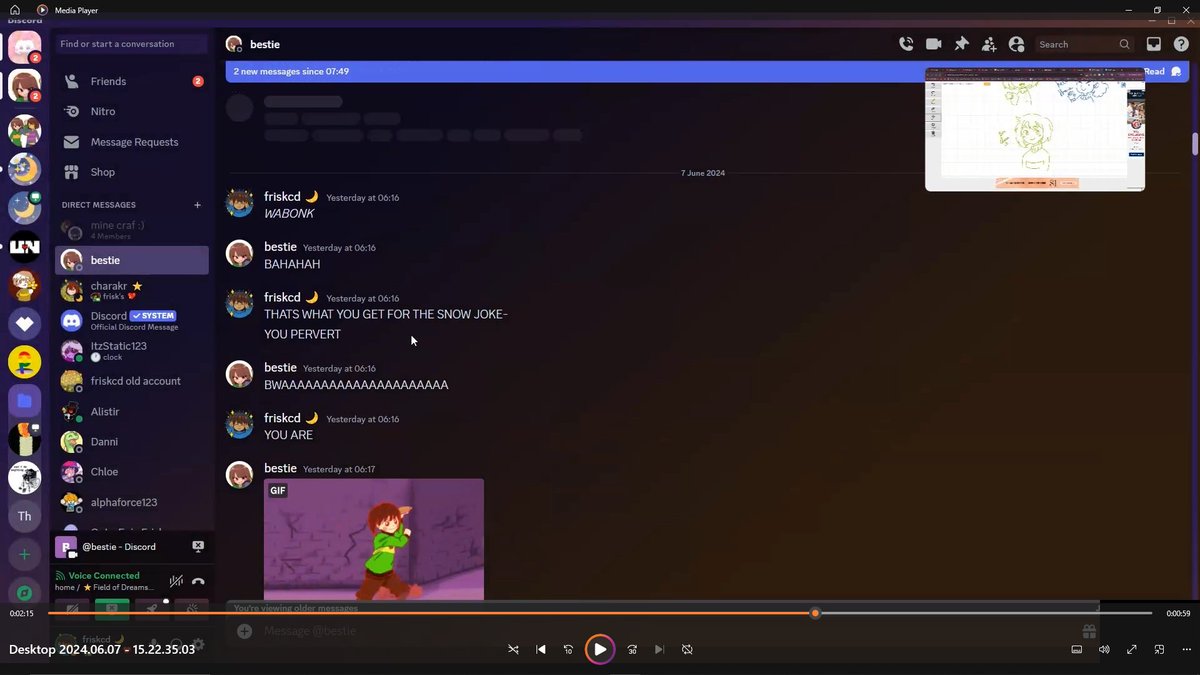Open the screen share preview thumbnail
This screenshot has height=675, width=1200.
click(1035, 129)
